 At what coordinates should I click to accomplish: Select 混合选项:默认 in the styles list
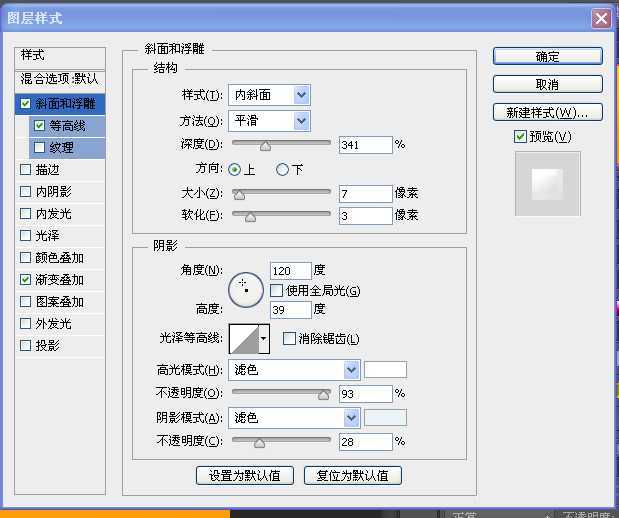pyautogui.click(x=60, y=78)
